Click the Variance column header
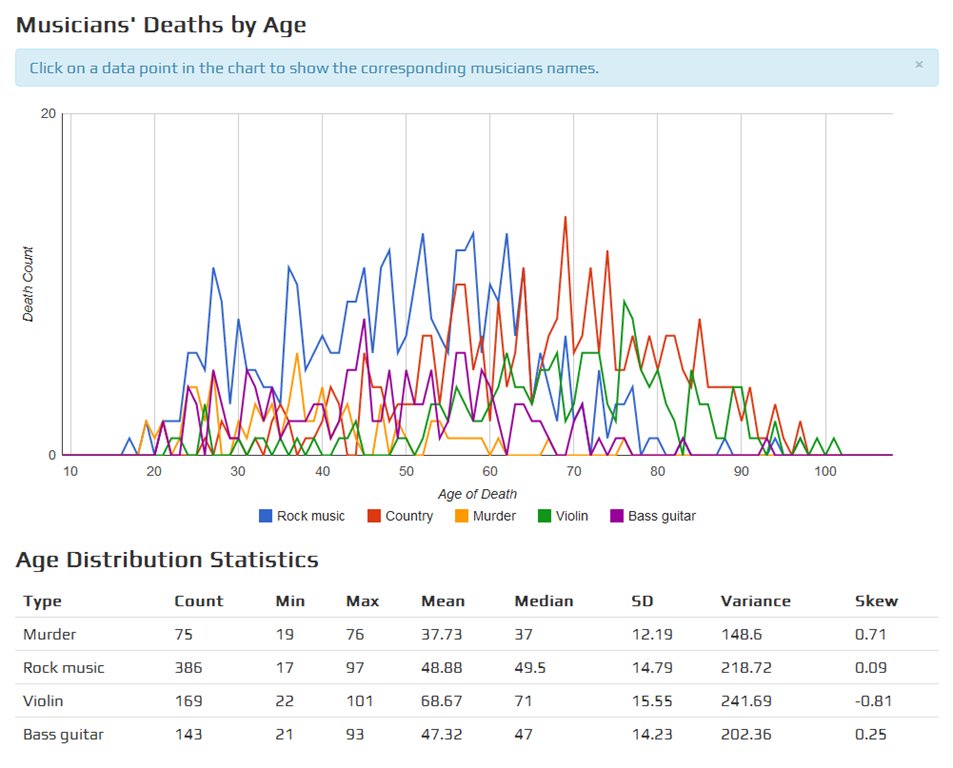953x768 pixels. (x=755, y=601)
